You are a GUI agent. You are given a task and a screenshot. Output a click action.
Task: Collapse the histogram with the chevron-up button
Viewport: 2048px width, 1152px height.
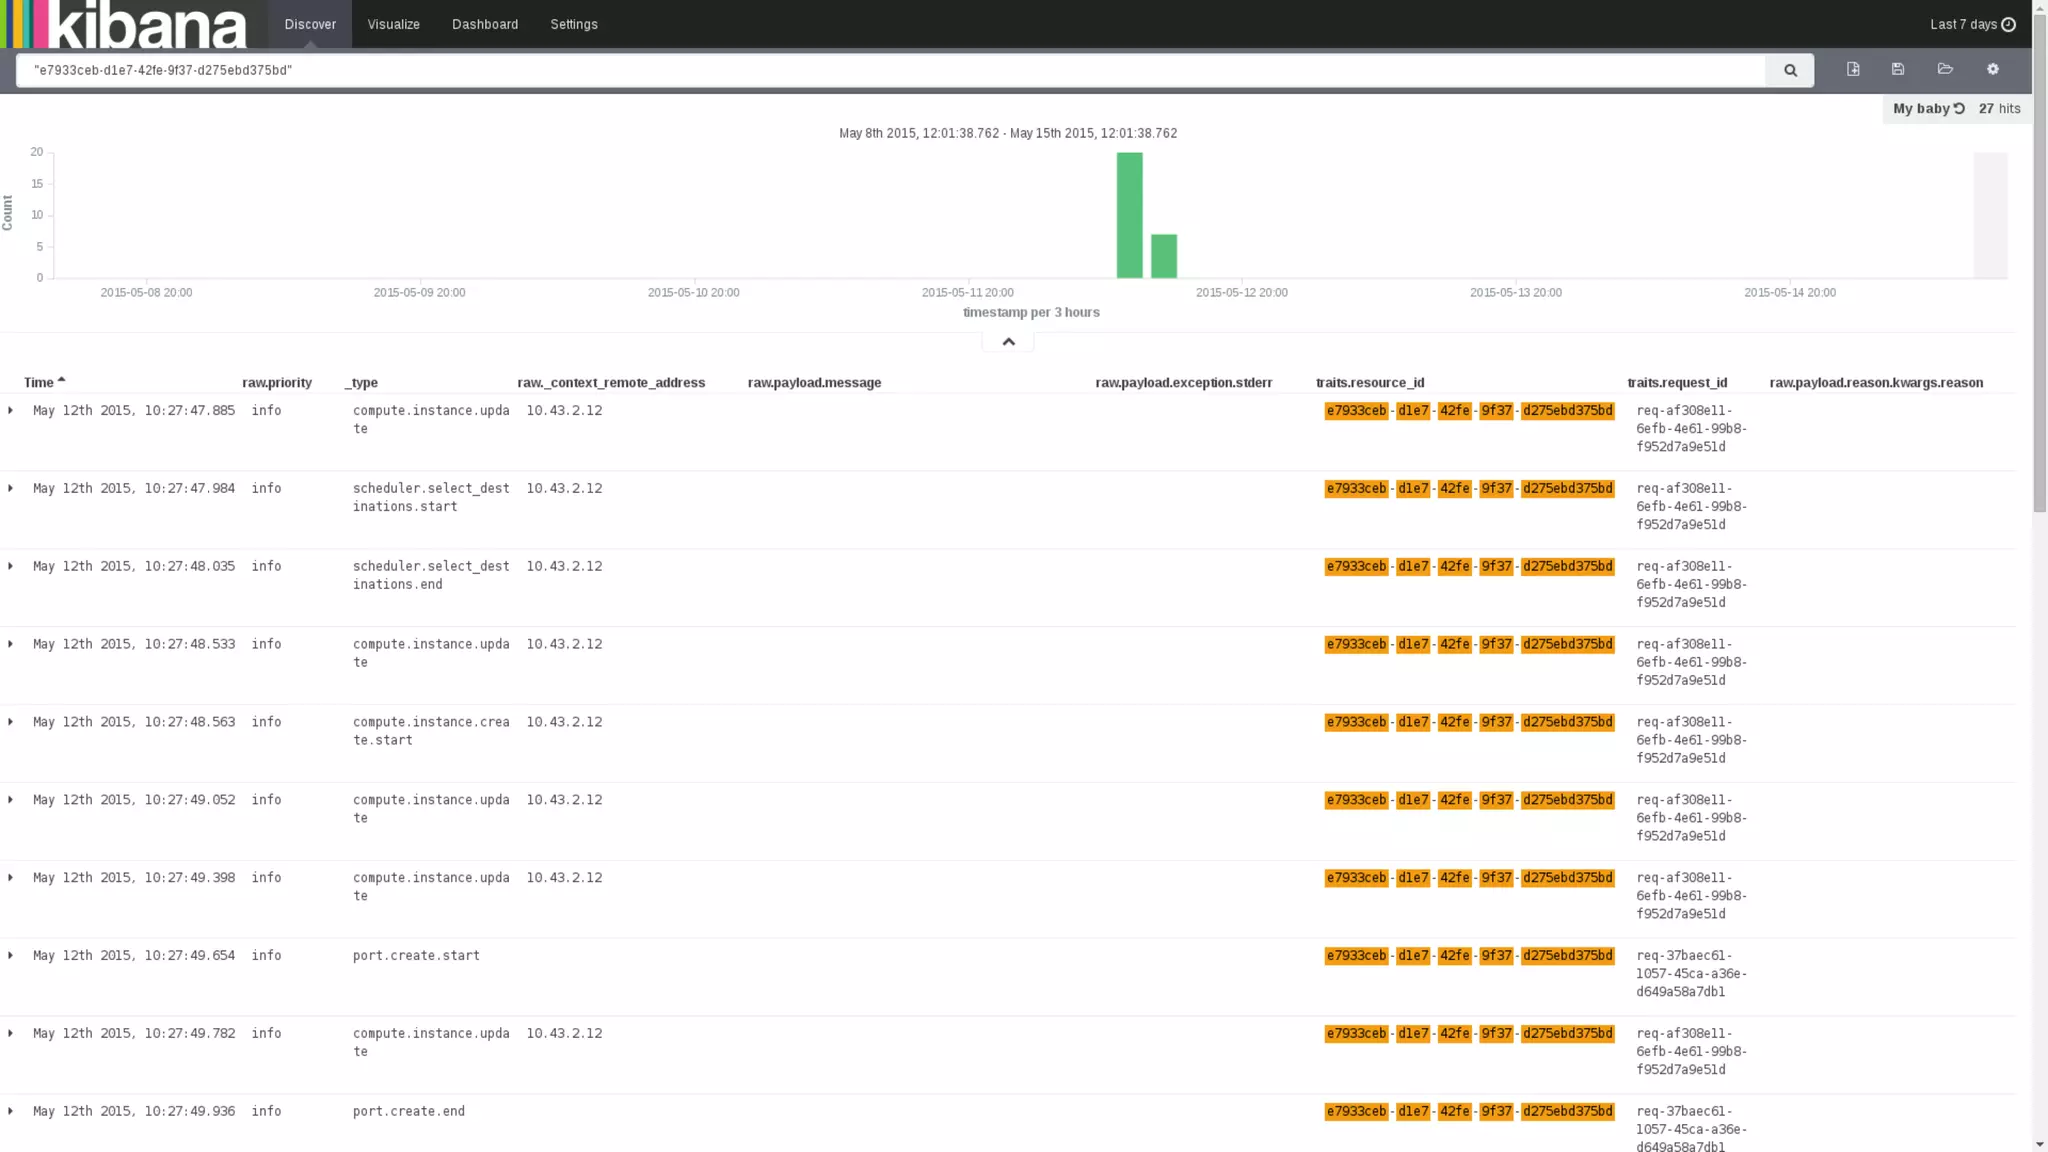1008,342
